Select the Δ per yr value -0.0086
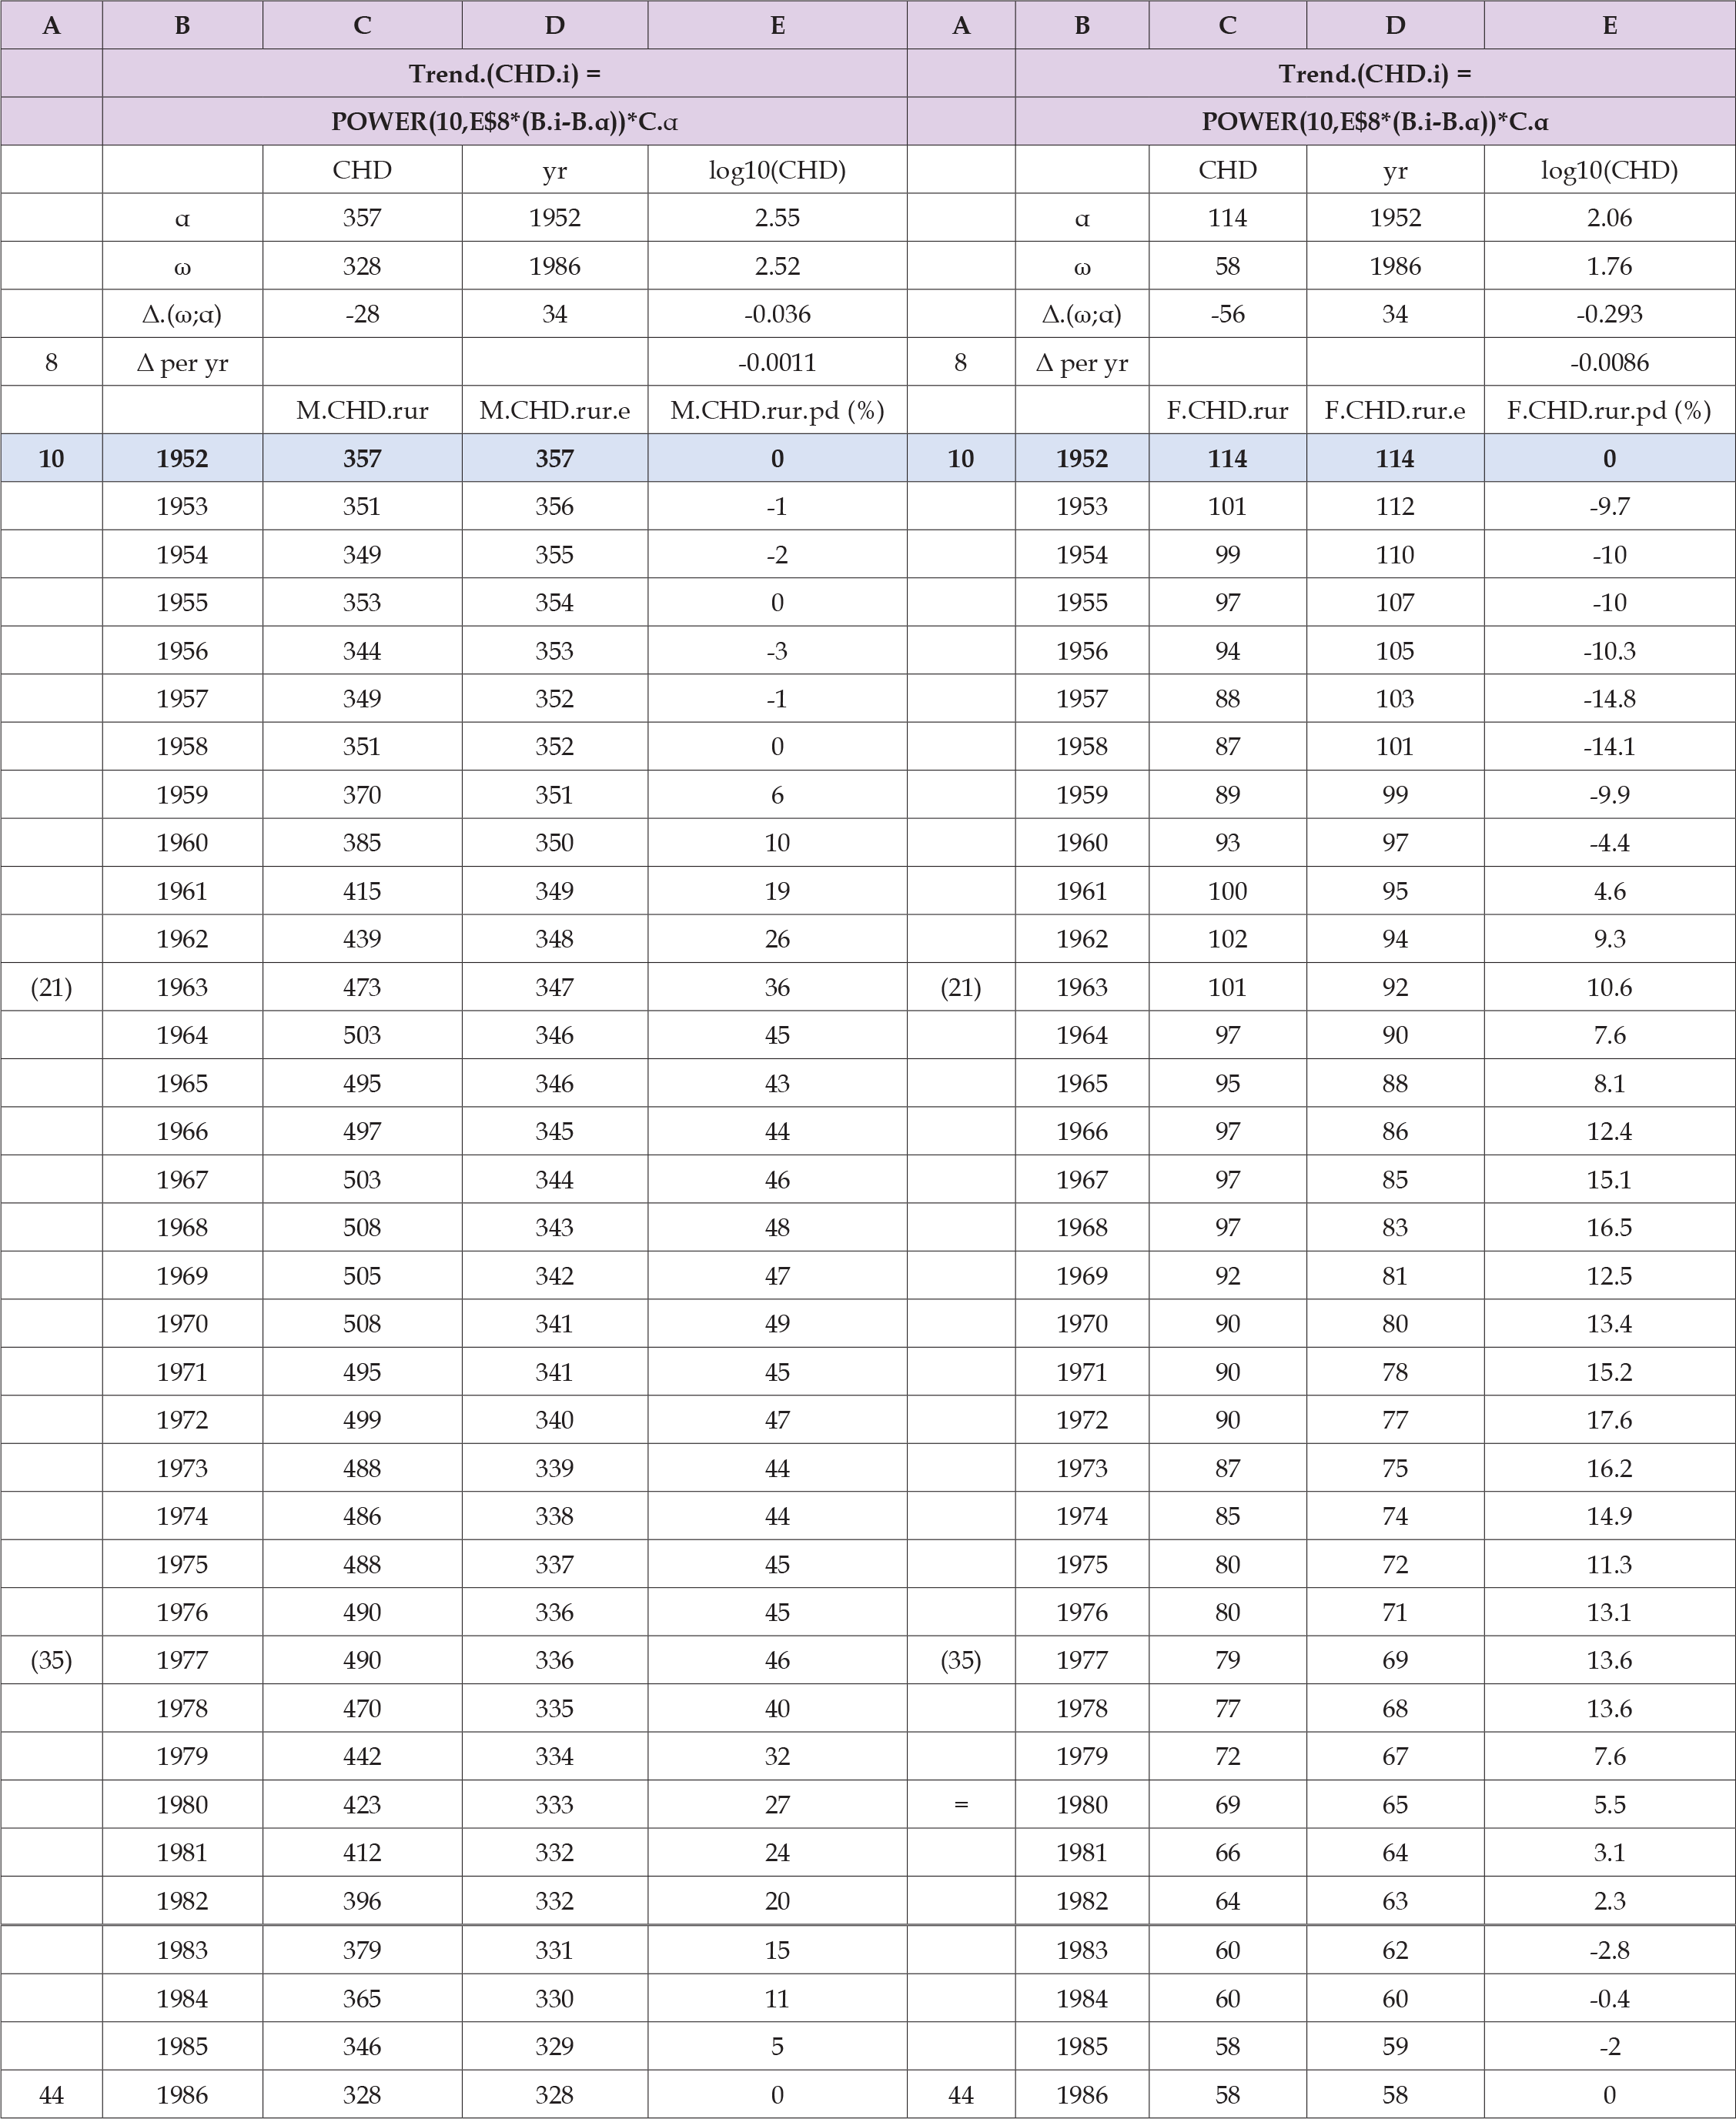1736x2119 pixels. coord(1609,362)
